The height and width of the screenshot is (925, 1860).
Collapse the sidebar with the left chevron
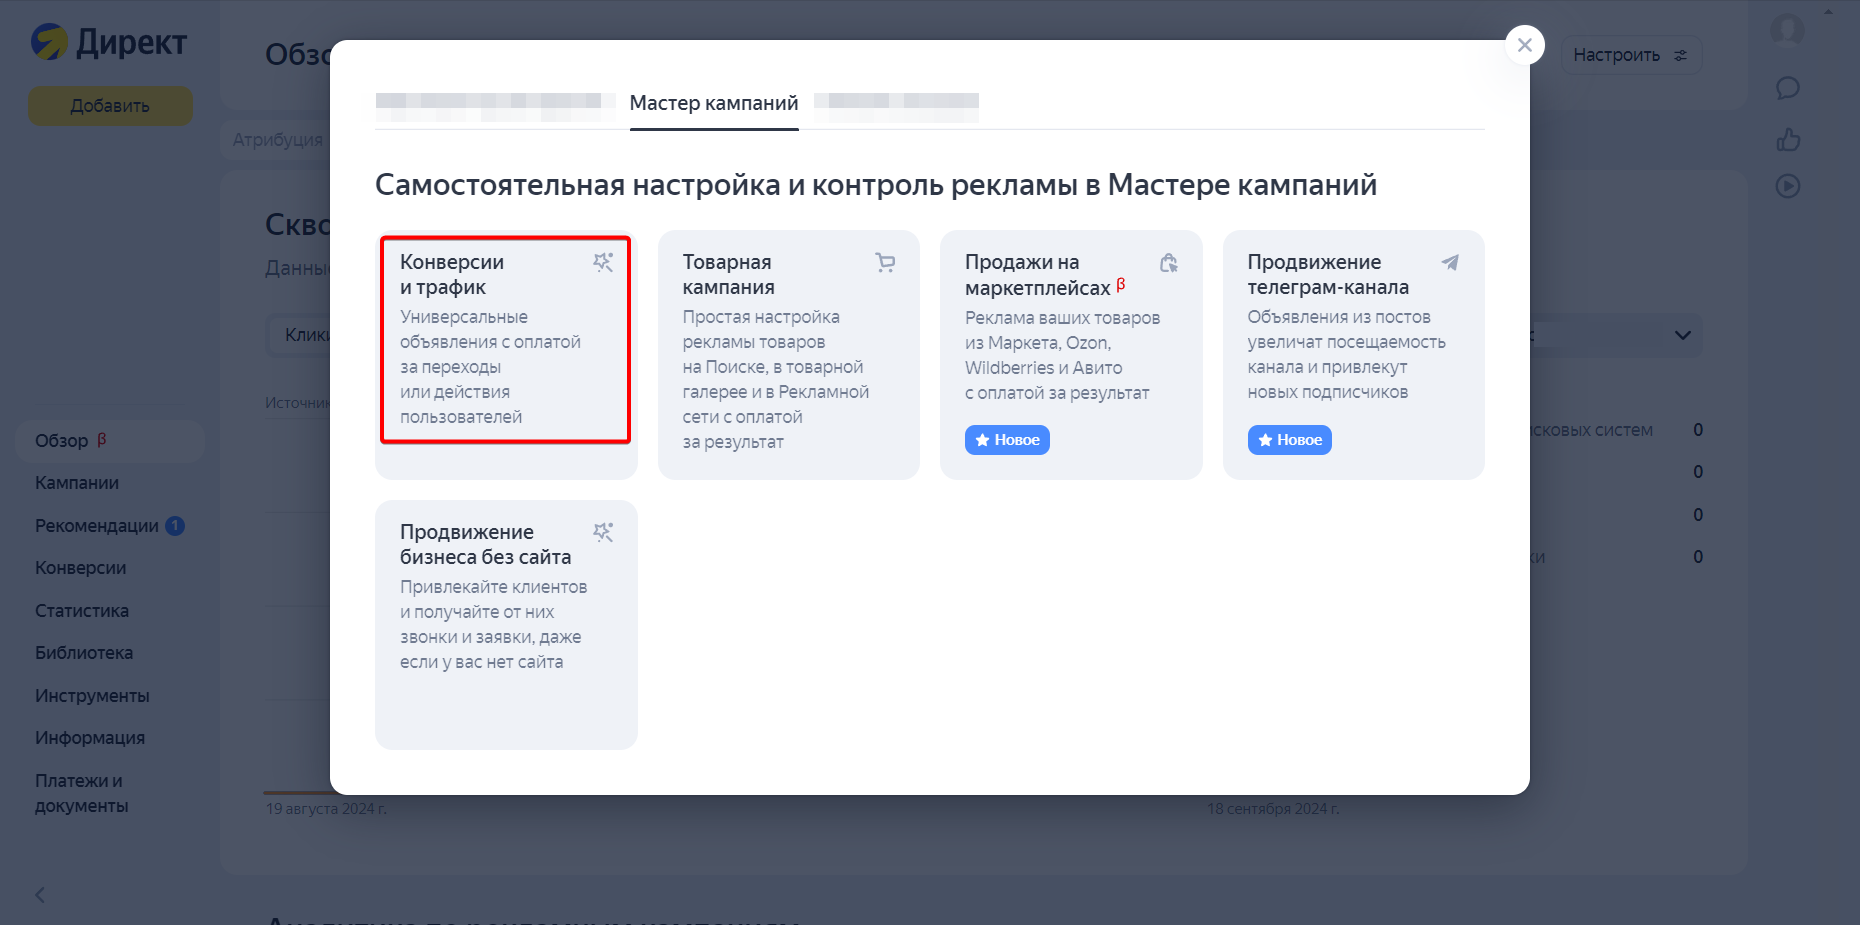[x=40, y=895]
